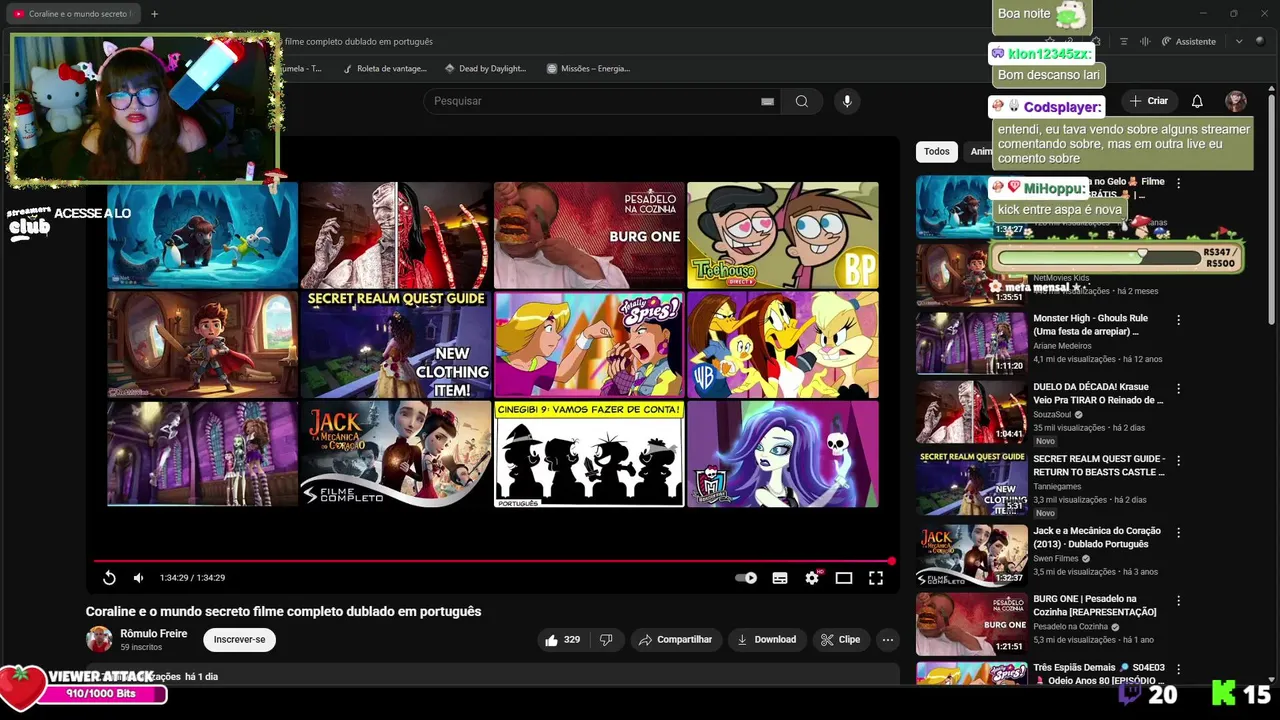Open Monster High ghost girl end-screen thumbnail
The height and width of the screenshot is (720, 1280).
(x=783, y=454)
